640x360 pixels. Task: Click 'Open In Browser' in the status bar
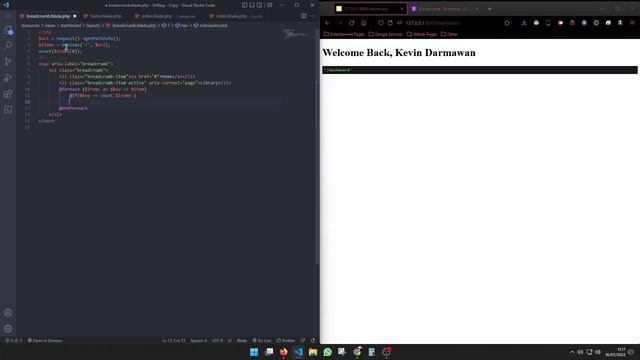pos(45,340)
